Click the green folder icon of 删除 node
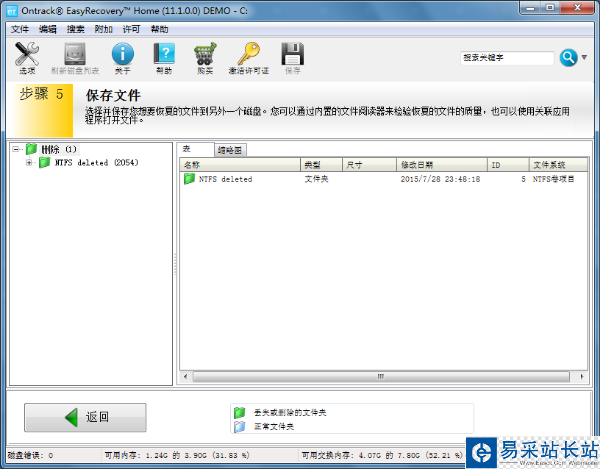 click(x=31, y=149)
